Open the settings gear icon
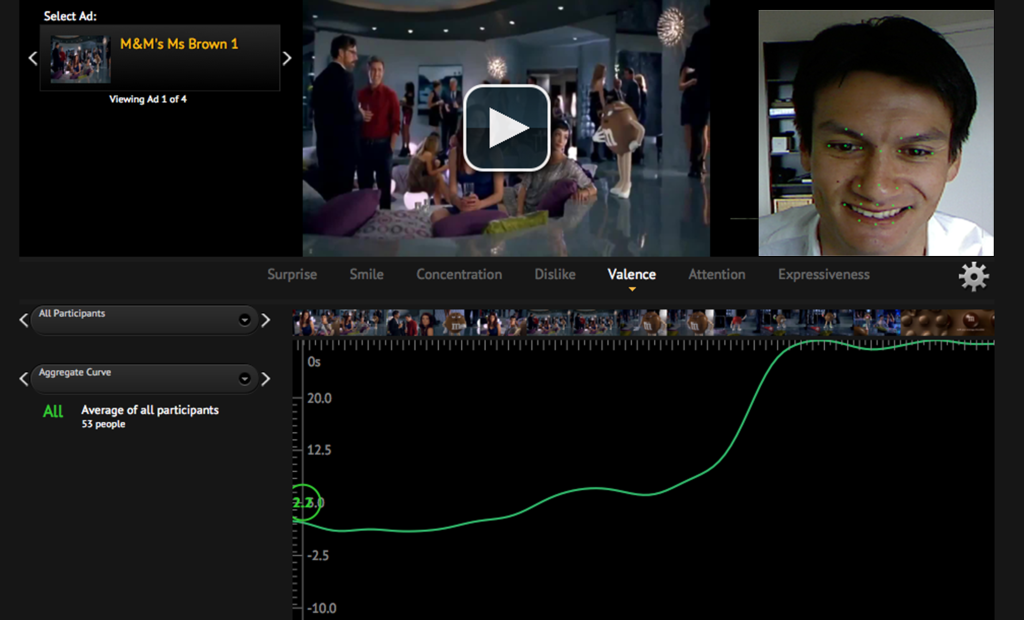Screen dimensions: 1024x620 tap(973, 276)
